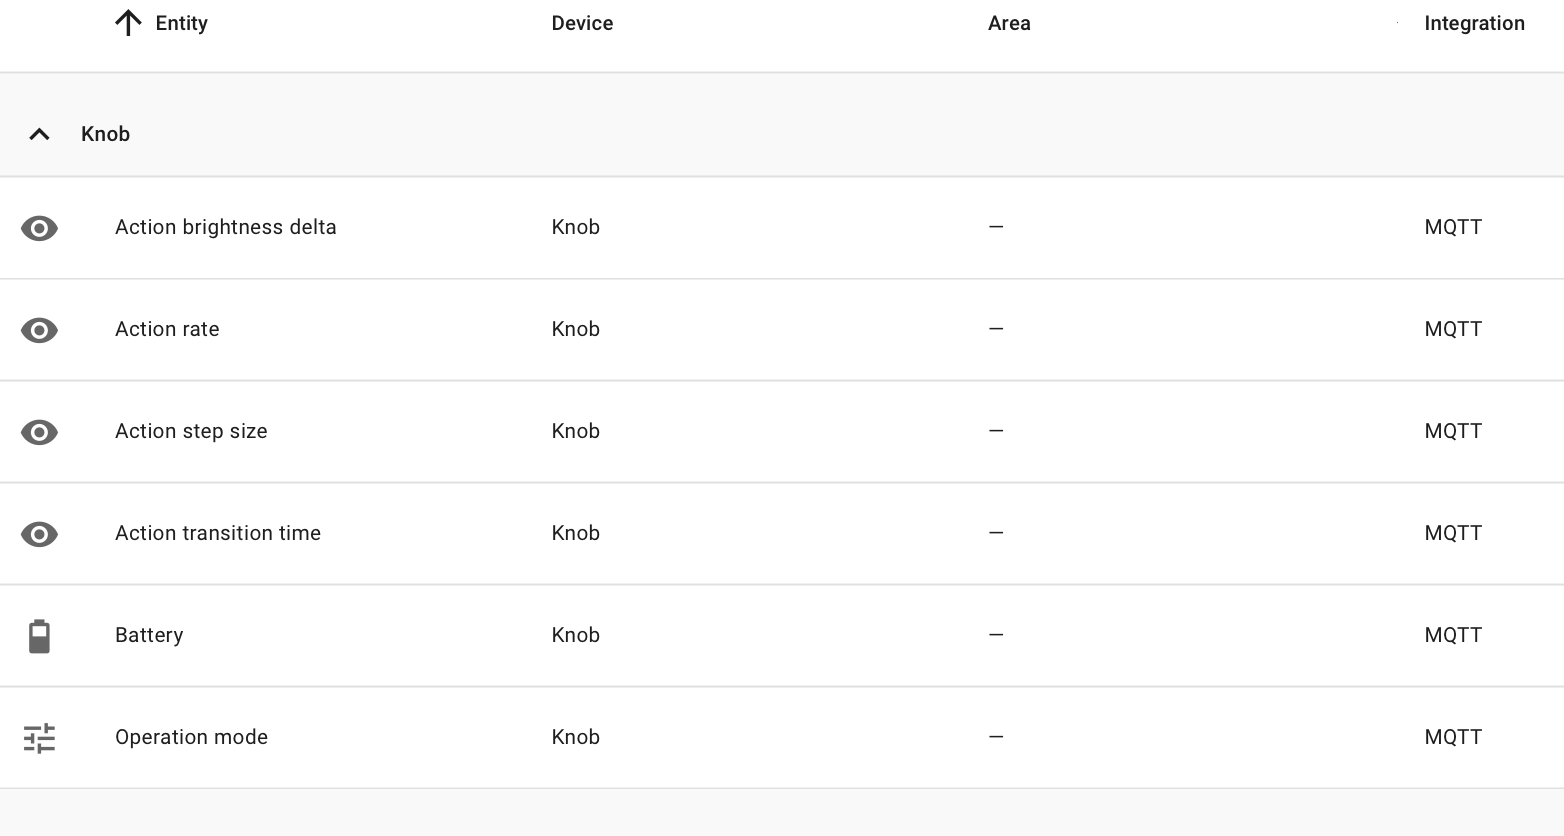Viewport: 1564px width, 836px height.
Task: Click the Knob group header label
Action: tap(105, 134)
